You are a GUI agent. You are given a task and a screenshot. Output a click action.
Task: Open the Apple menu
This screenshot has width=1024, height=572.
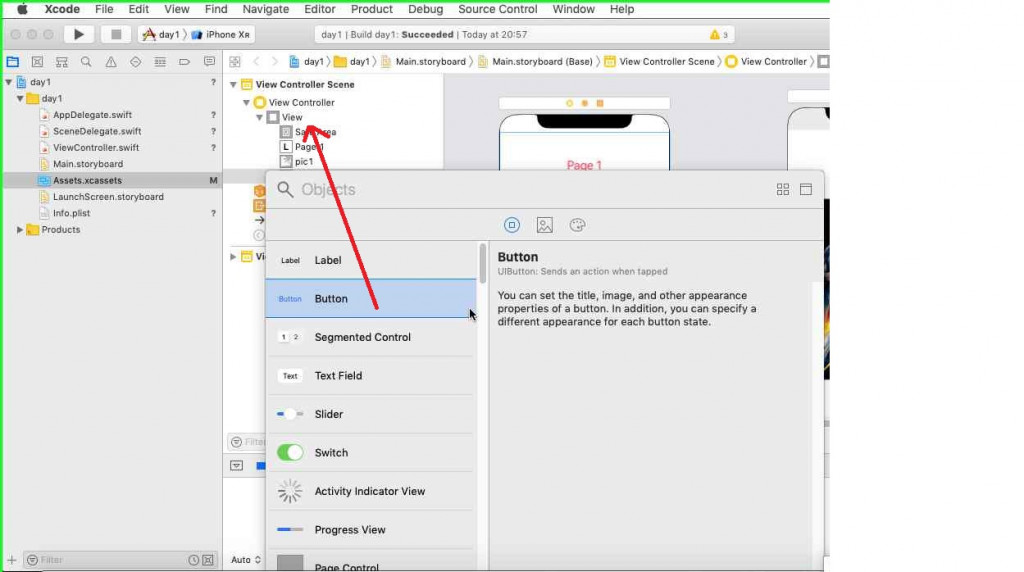(22, 9)
